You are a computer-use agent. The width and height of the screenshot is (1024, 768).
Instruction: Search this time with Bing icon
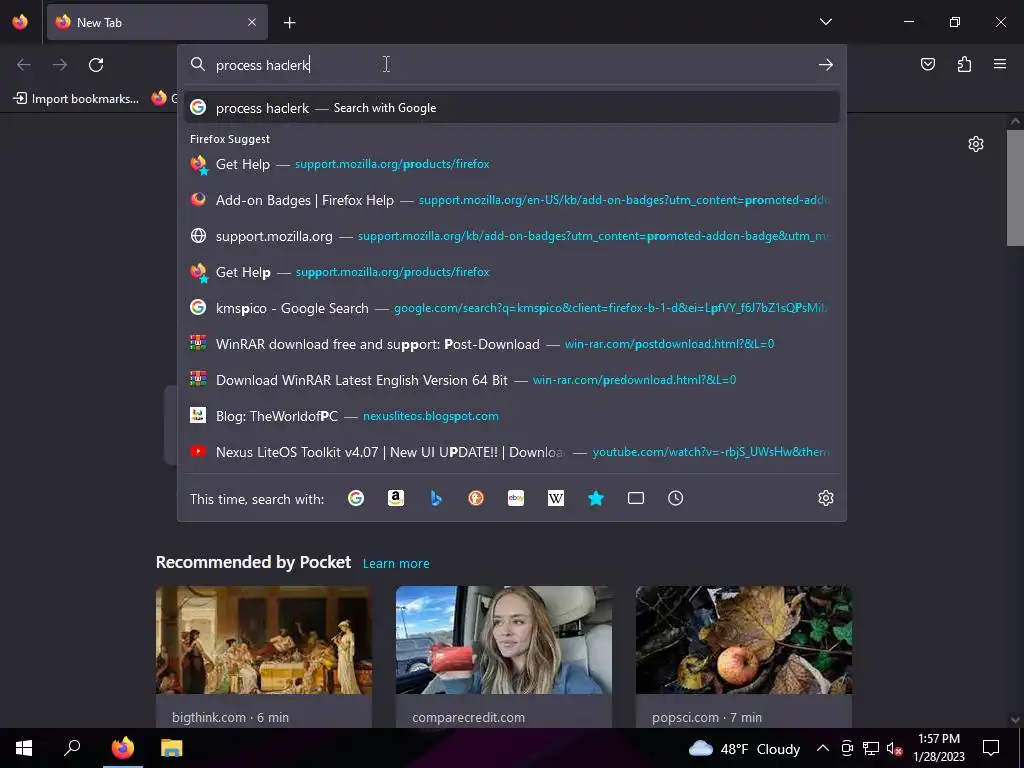(436, 498)
